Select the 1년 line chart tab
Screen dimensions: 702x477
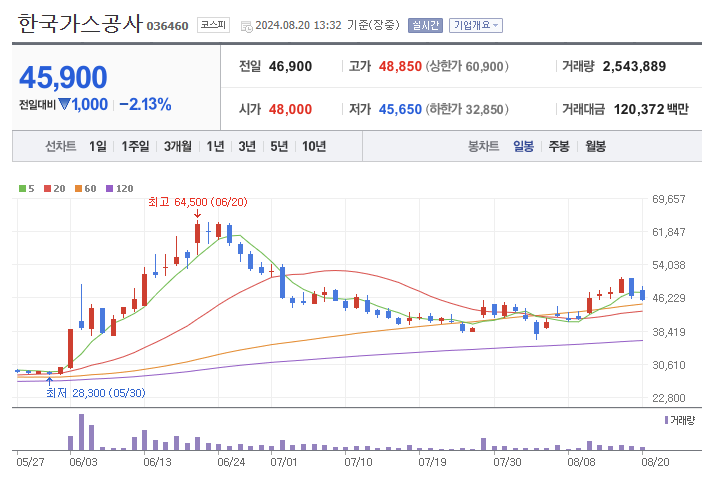(x=215, y=146)
